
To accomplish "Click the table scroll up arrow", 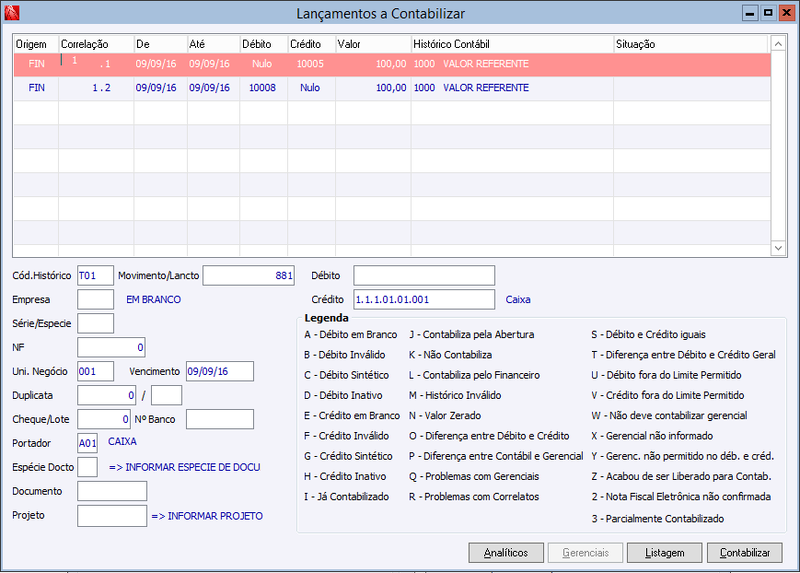I will click(x=778, y=44).
